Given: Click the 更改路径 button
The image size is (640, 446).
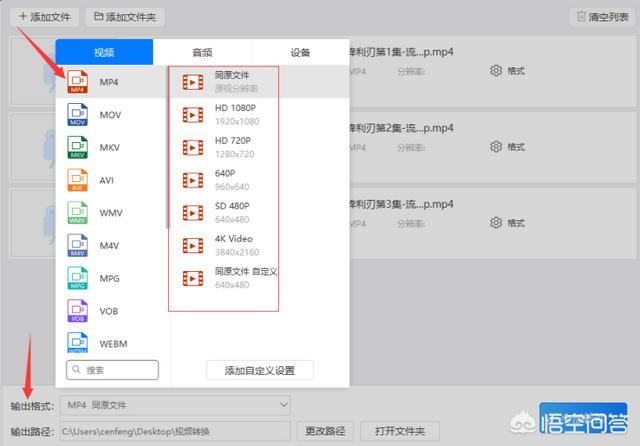Looking at the screenshot, I should (x=325, y=431).
